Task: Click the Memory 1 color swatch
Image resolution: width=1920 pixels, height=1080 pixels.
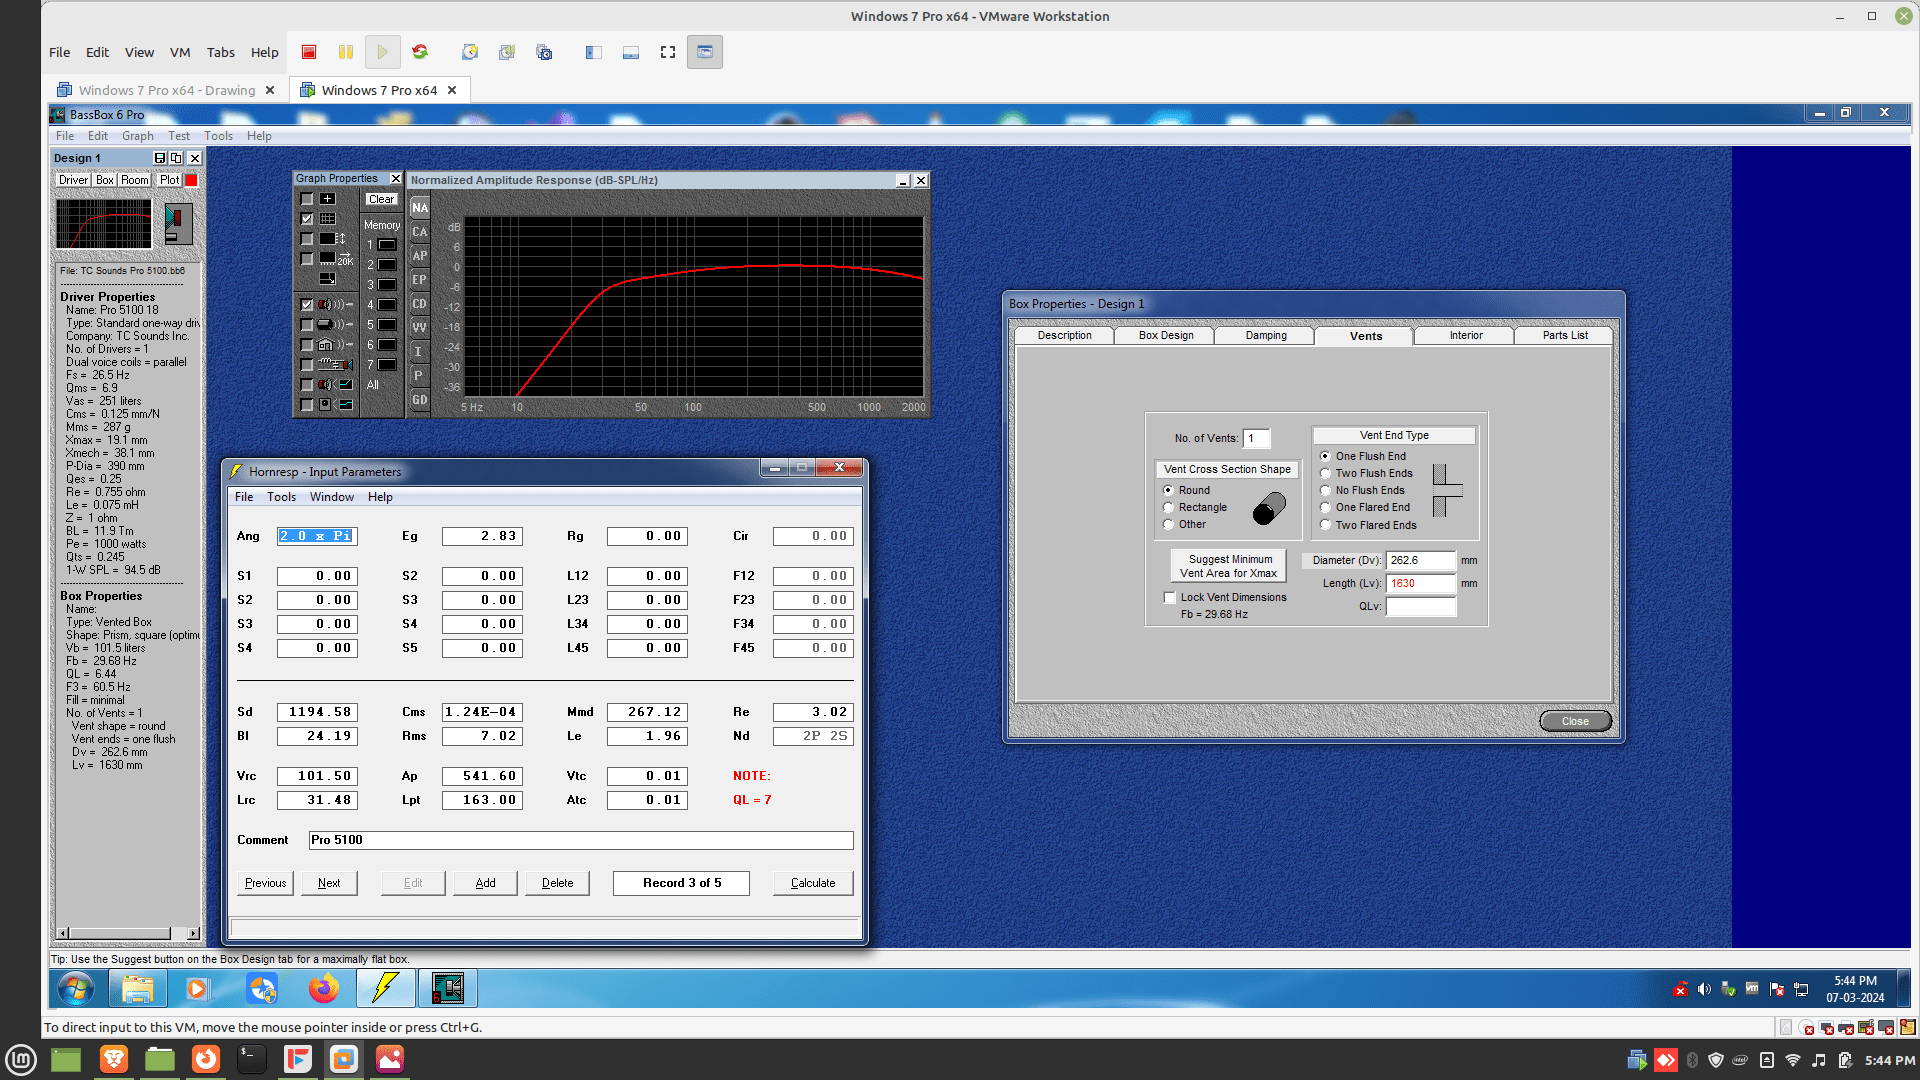Action: (x=387, y=245)
